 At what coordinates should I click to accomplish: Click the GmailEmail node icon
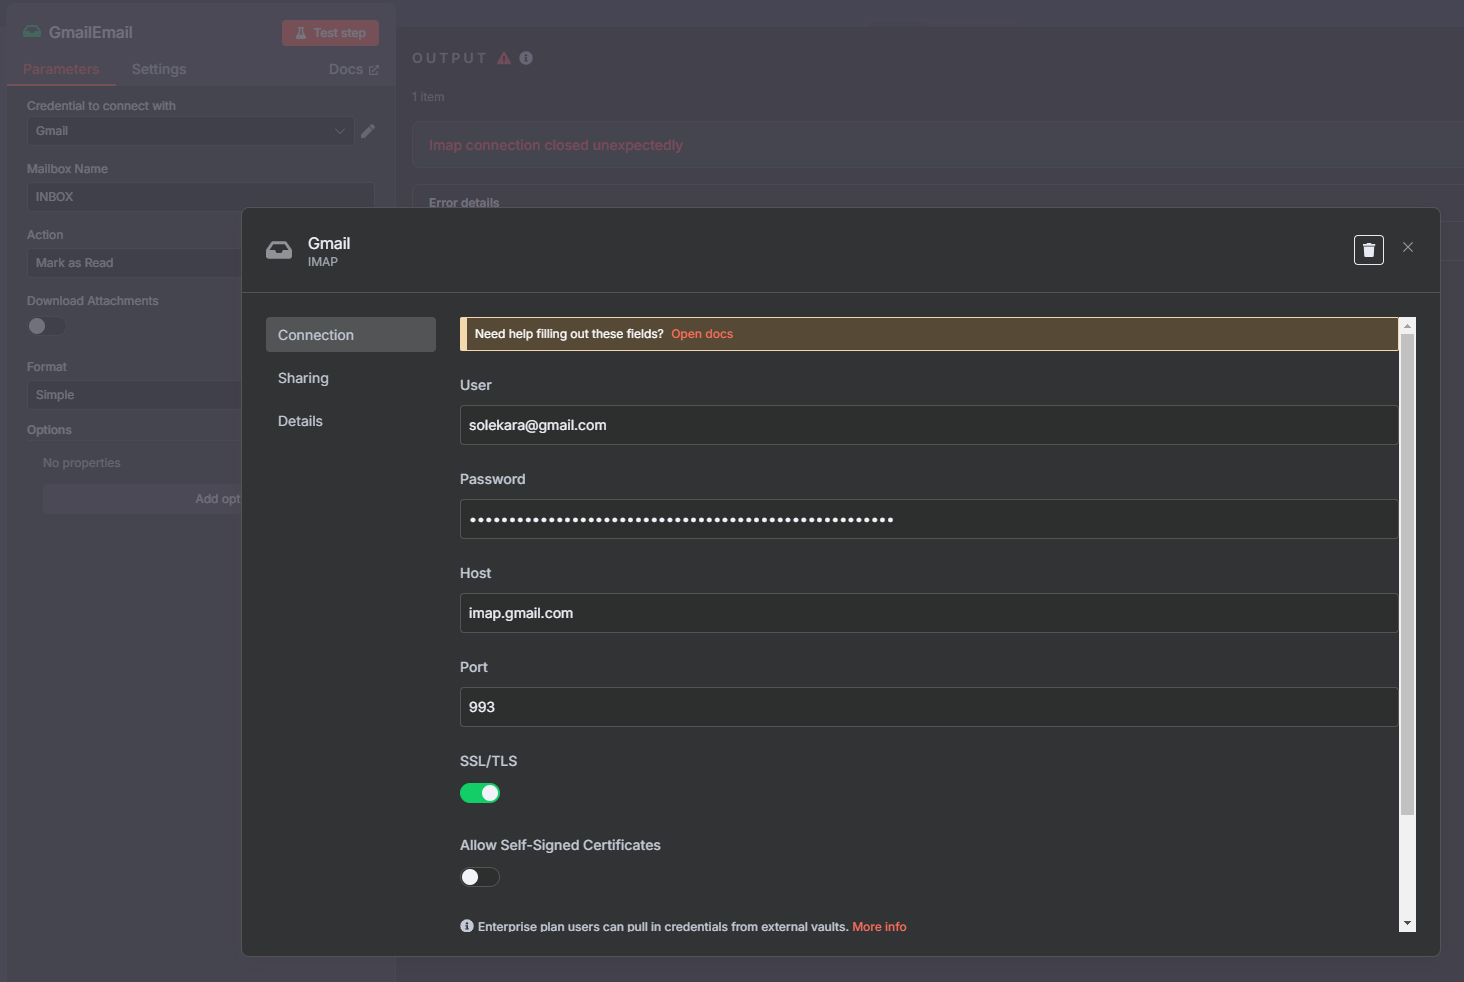(32, 32)
